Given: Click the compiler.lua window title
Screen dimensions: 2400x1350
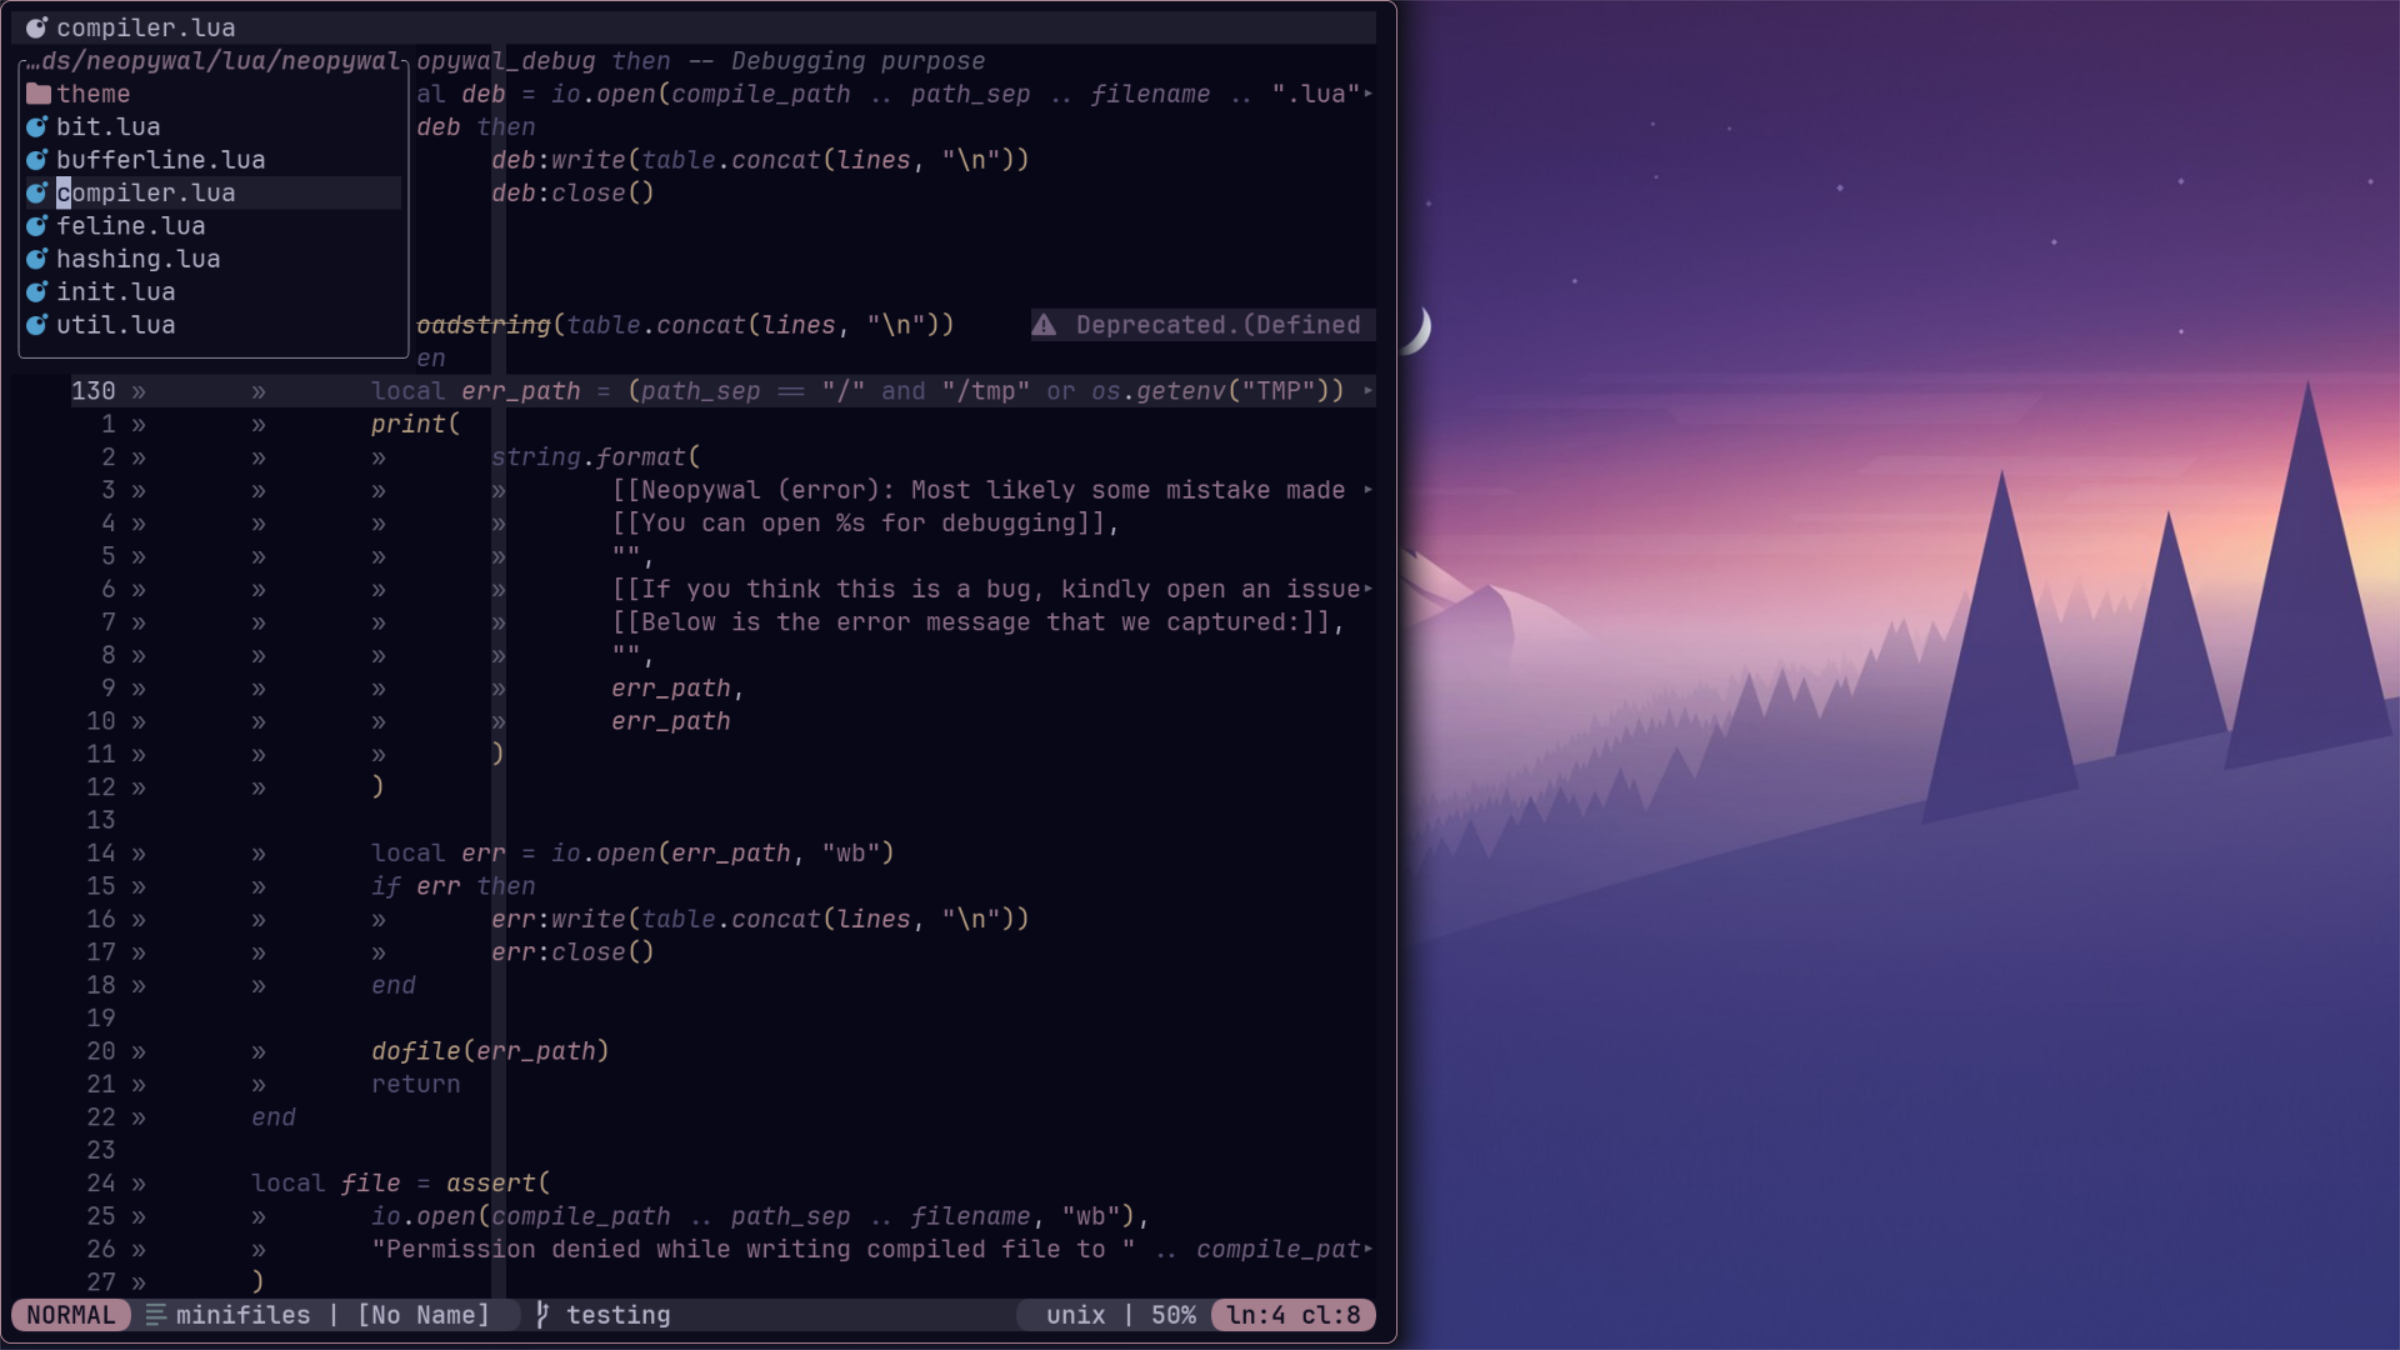Looking at the screenshot, I should point(145,28).
